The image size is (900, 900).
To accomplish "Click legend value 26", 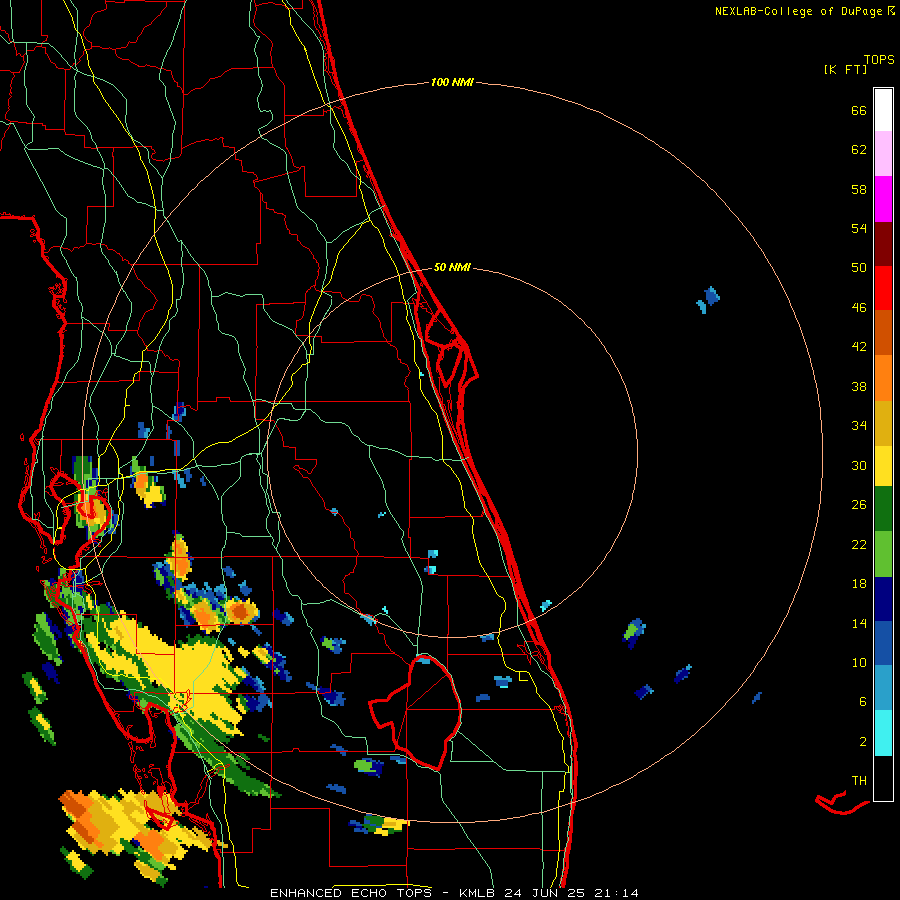I will pos(859,505).
